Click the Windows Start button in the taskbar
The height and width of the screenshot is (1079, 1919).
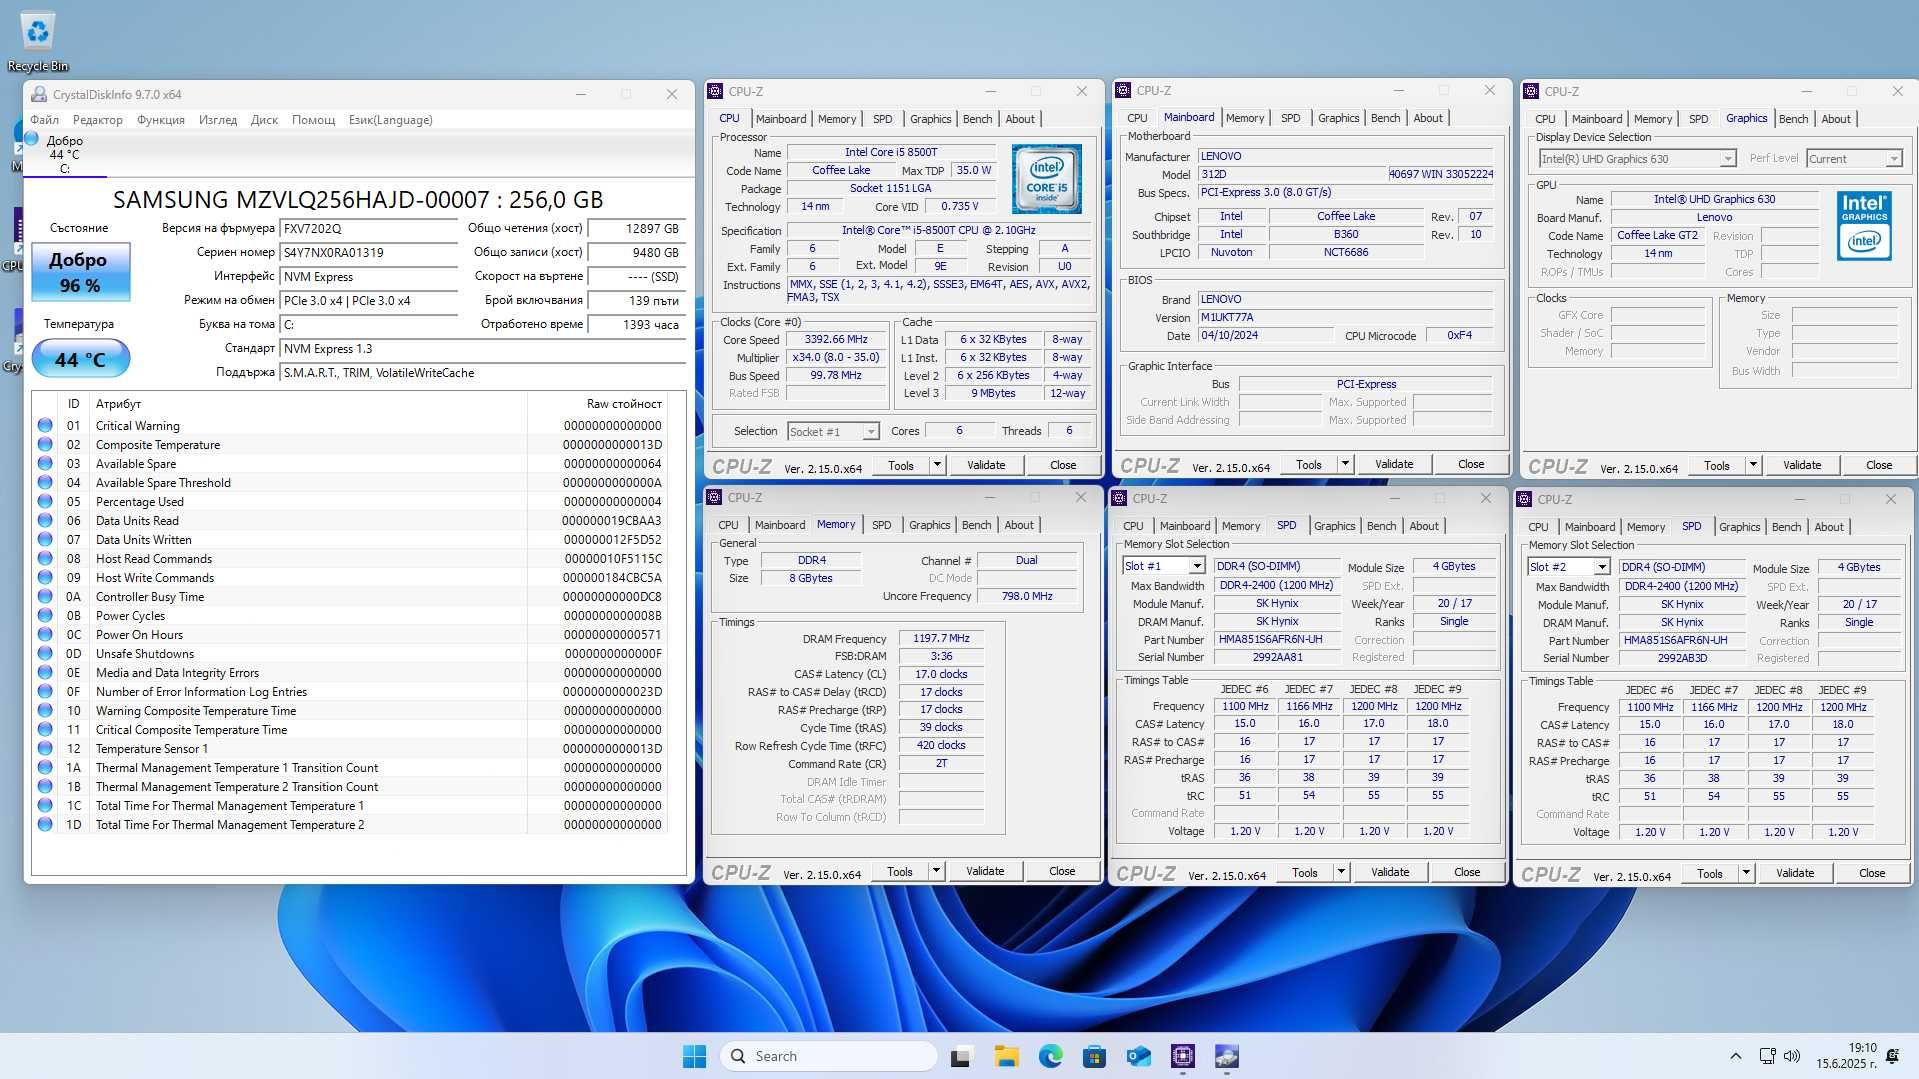(x=694, y=1056)
